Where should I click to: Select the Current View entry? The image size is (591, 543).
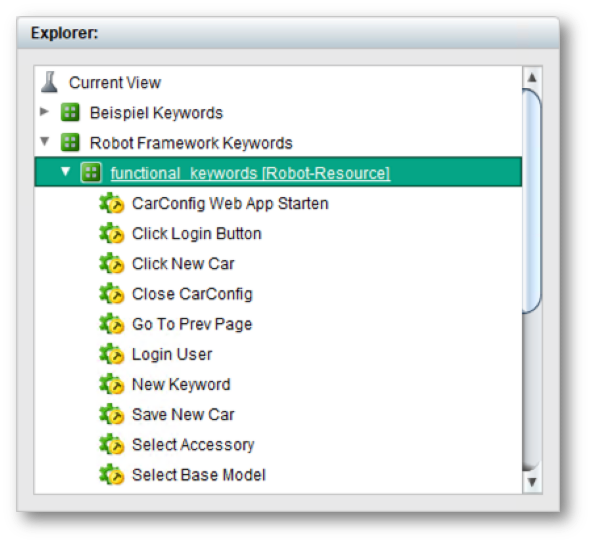point(115,83)
